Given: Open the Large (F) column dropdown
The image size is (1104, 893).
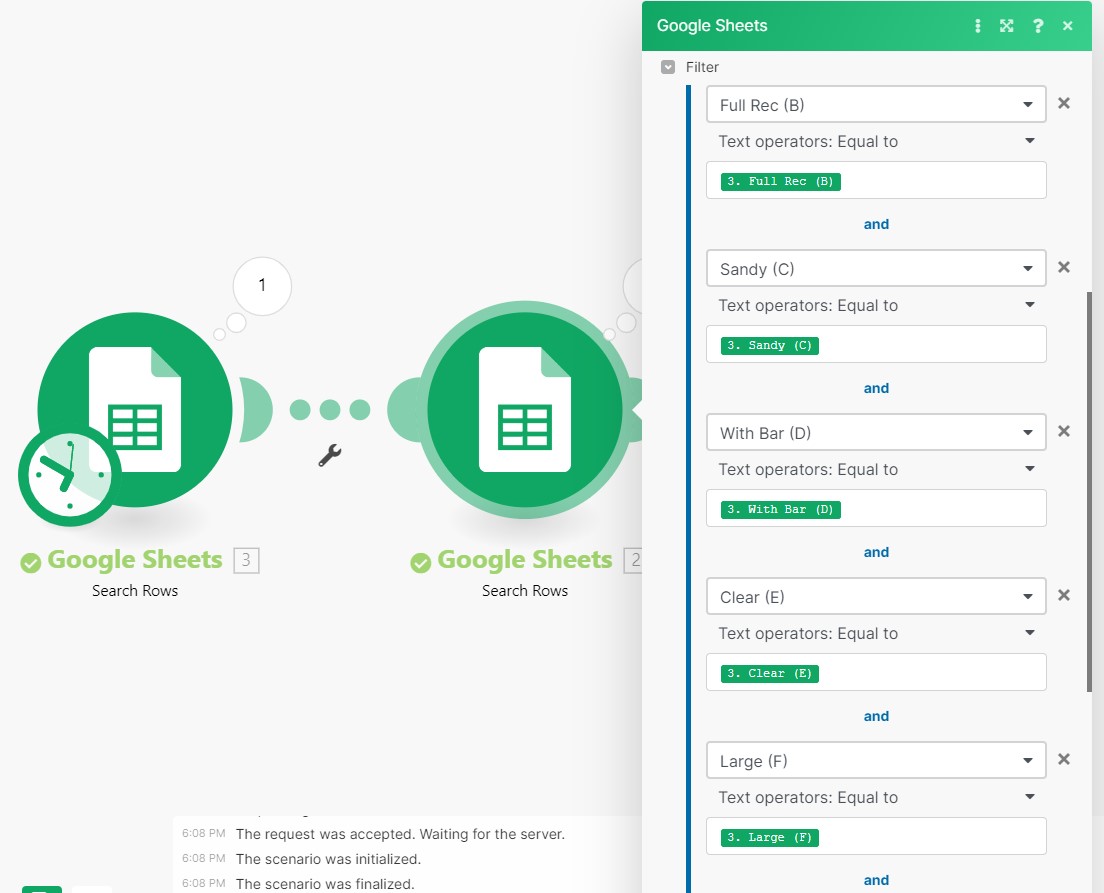Looking at the screenshot, I should point(876,761).
